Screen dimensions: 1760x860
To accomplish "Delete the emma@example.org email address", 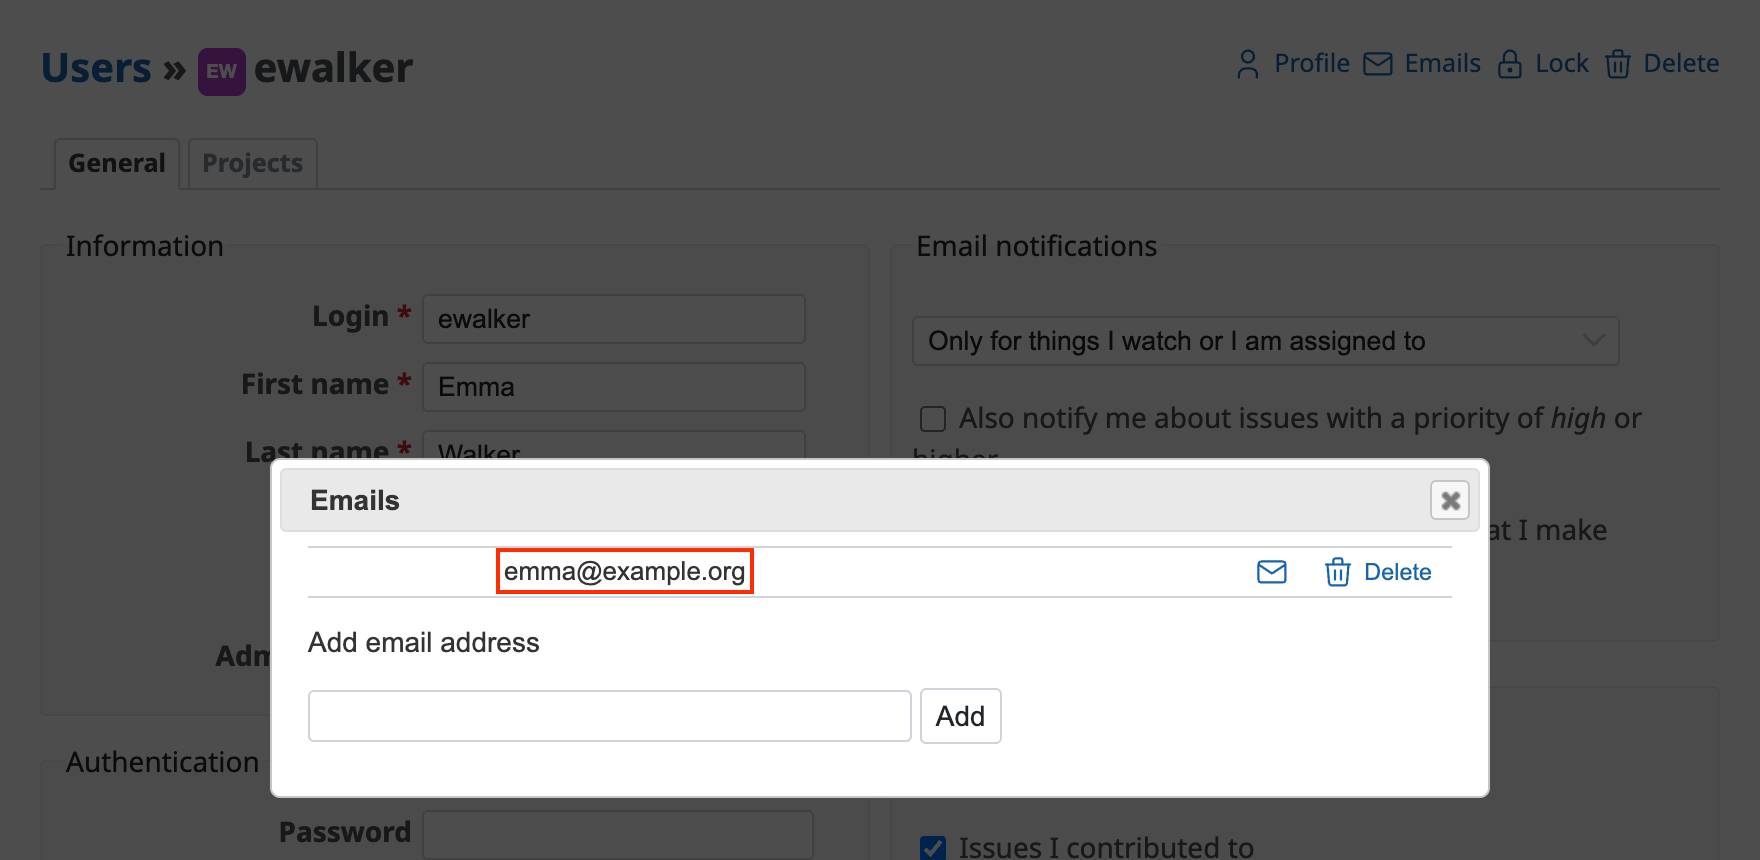I will click(x=1378, y=572).
